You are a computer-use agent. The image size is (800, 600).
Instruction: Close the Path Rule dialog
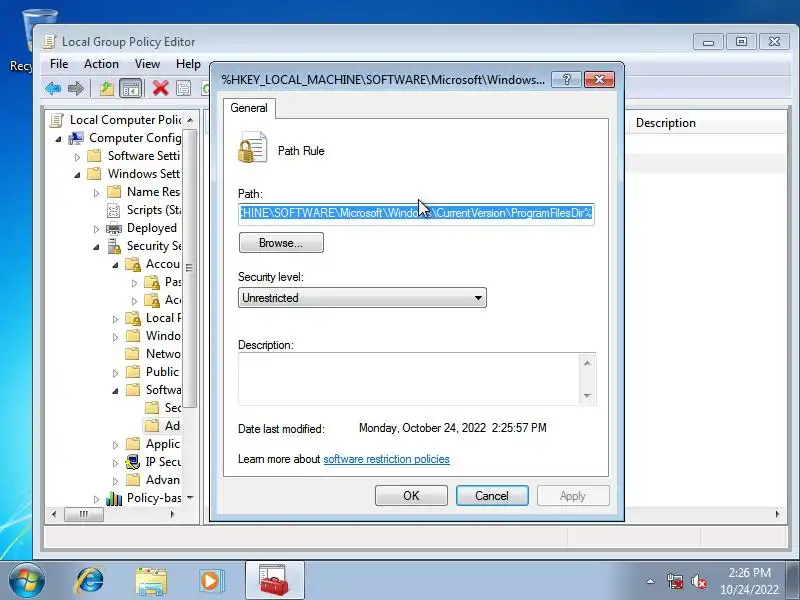599,80
